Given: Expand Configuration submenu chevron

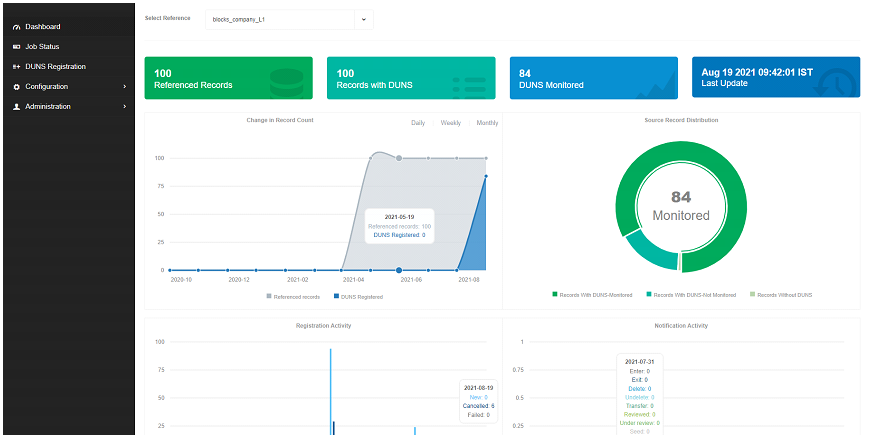Looking at the screenshot, I should click(x=124, y=87).
